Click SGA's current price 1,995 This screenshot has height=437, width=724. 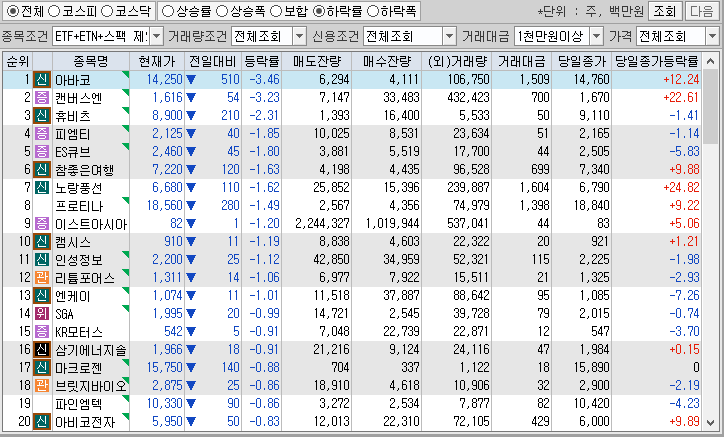(x=168, y=314)
